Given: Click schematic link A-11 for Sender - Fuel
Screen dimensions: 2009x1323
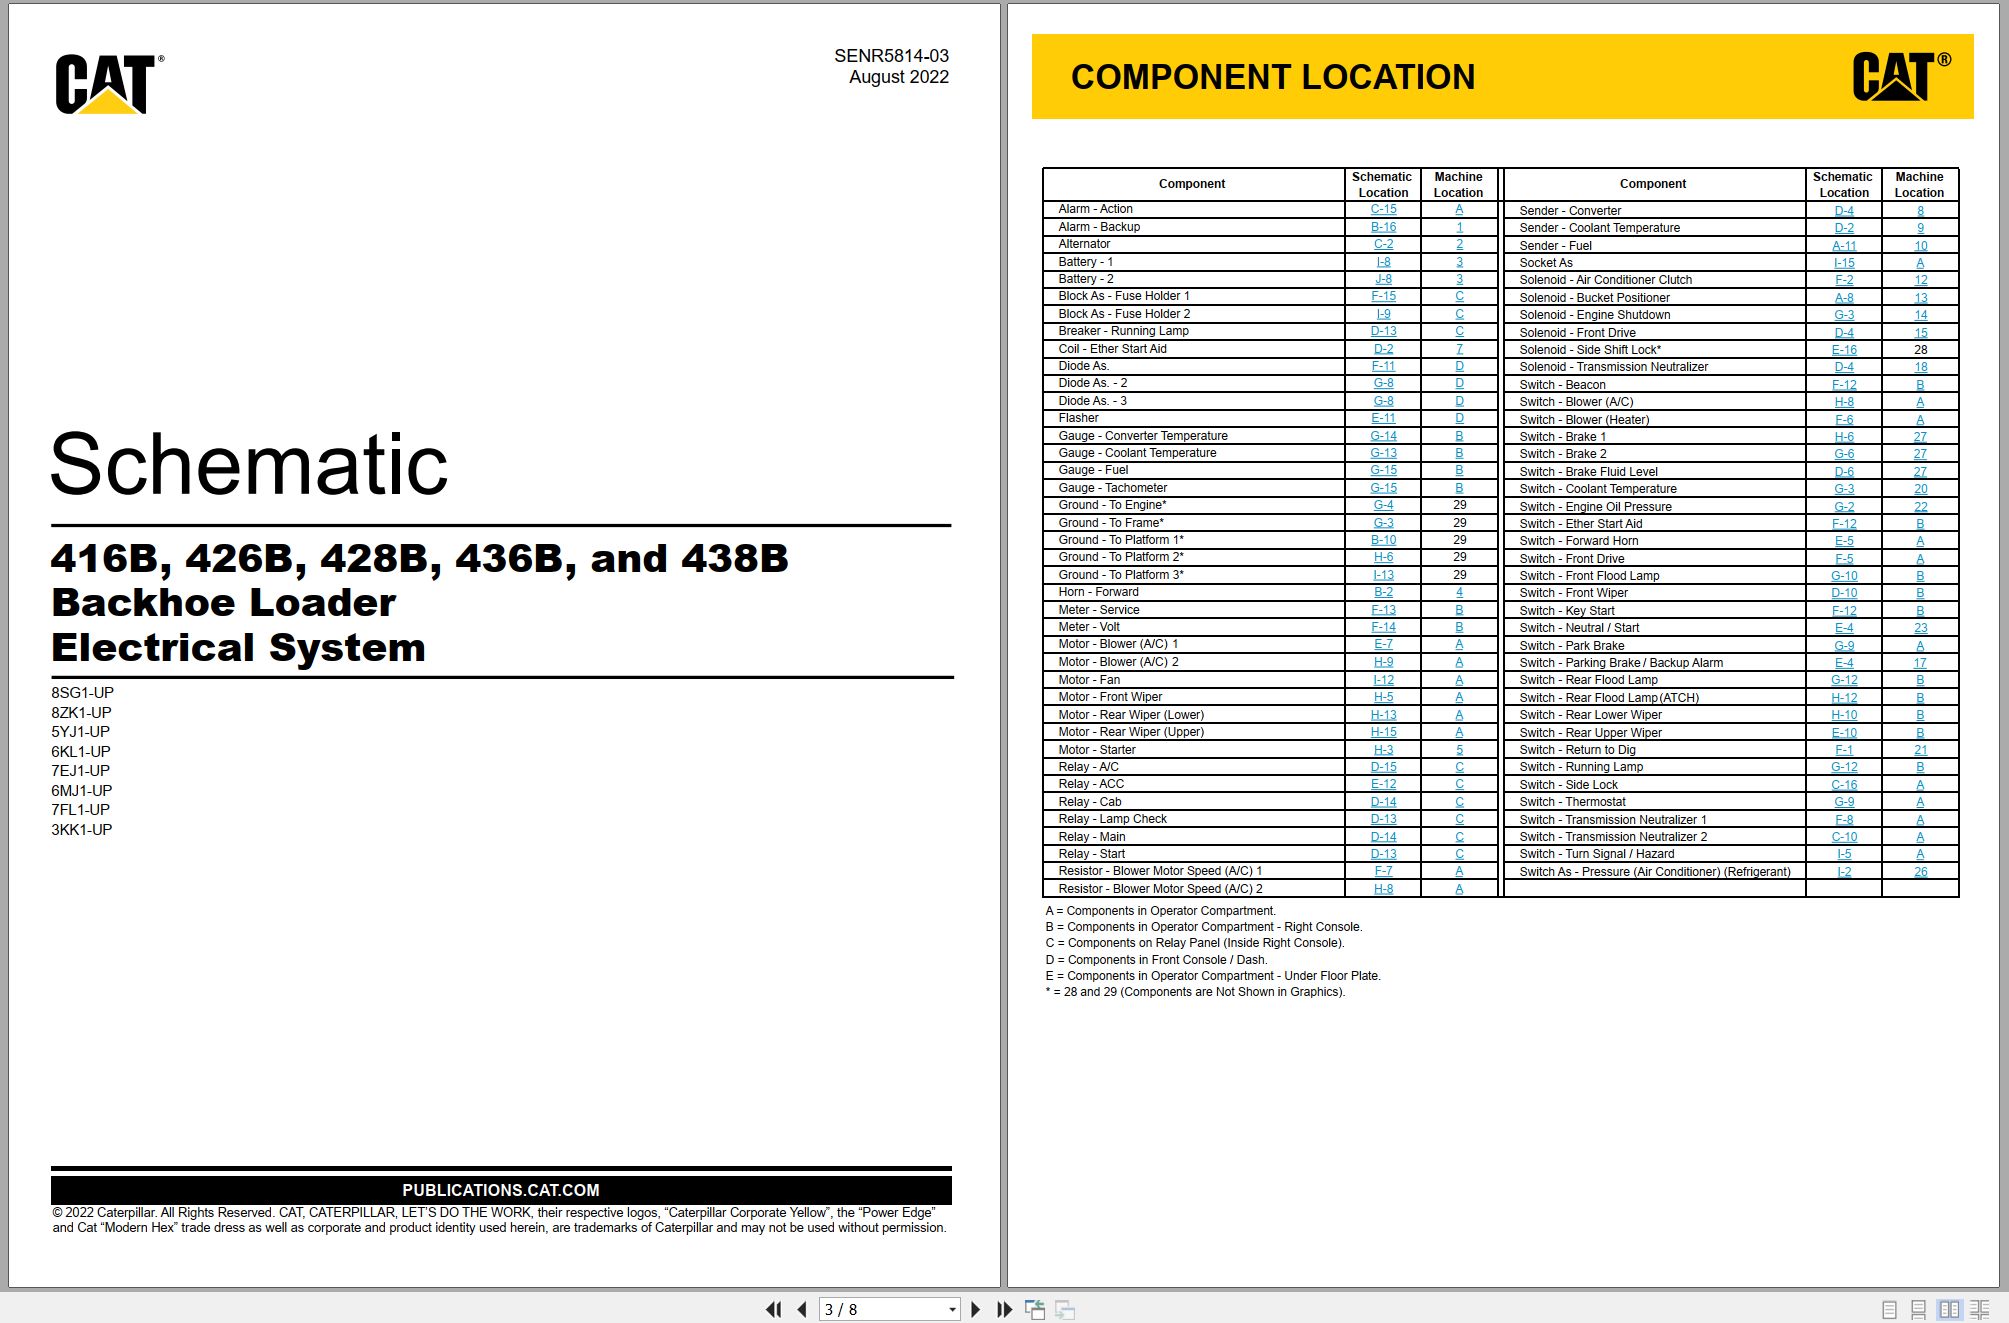Looking at the screenshot, I should pyautogui.click(x=1844, y=246).
